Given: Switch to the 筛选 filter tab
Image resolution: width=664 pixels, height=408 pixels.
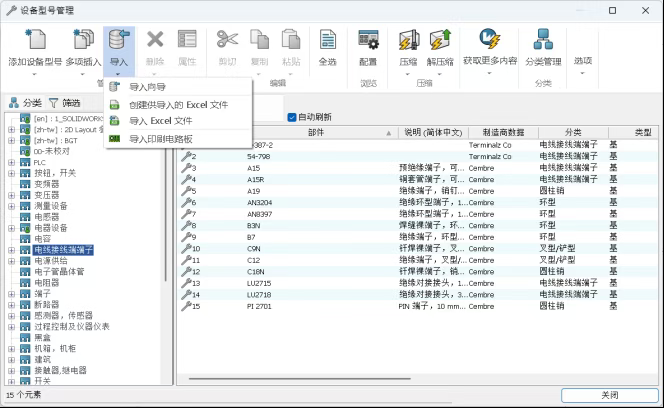Looking at the screenshot, I should coord(64,102).
